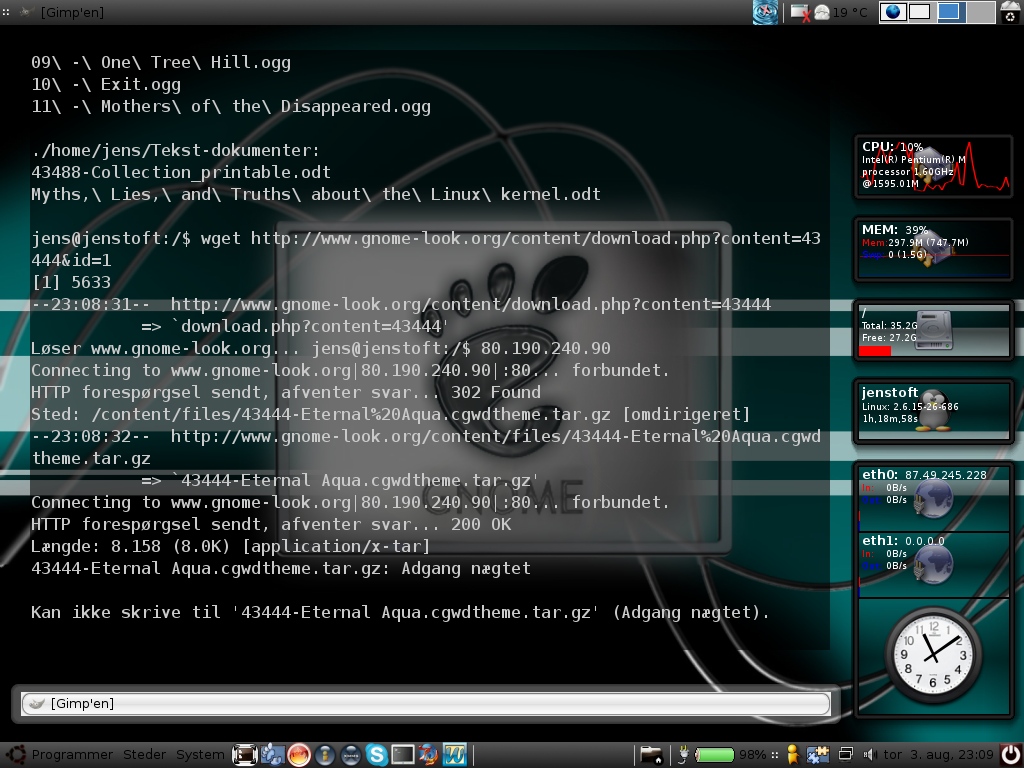Click the 'Mothers\ of\ the\ Disappeared.ogg' line

pos(231,106)
